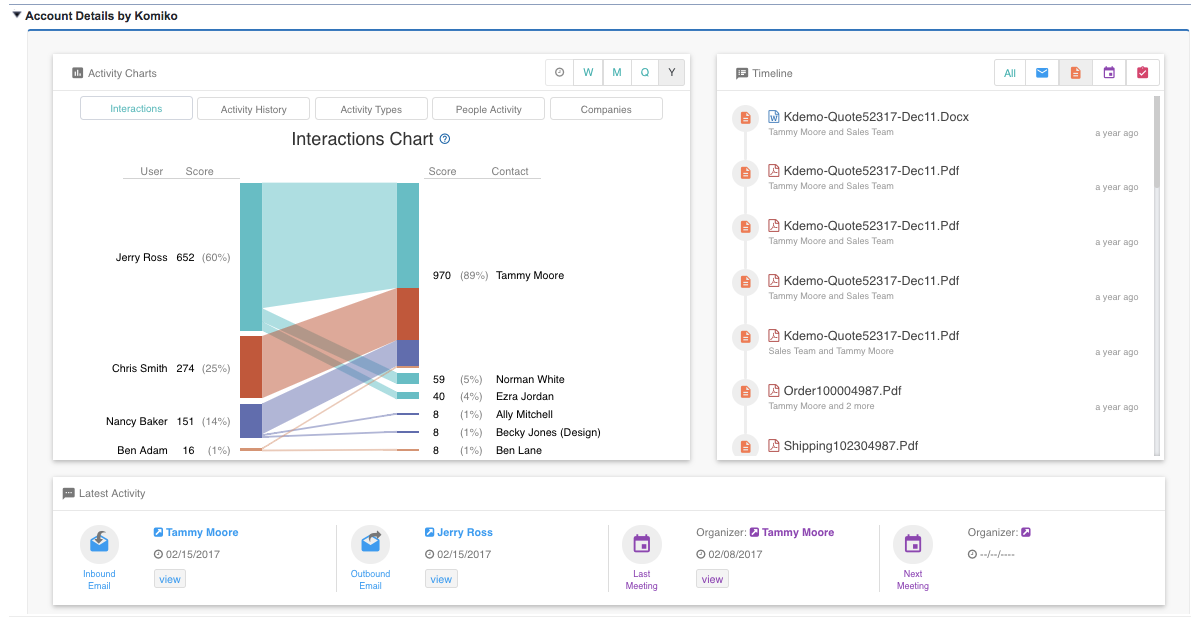1191x622 pixels.
Task: Enable the All filter in Timeline
Action: pos(1010,72)
